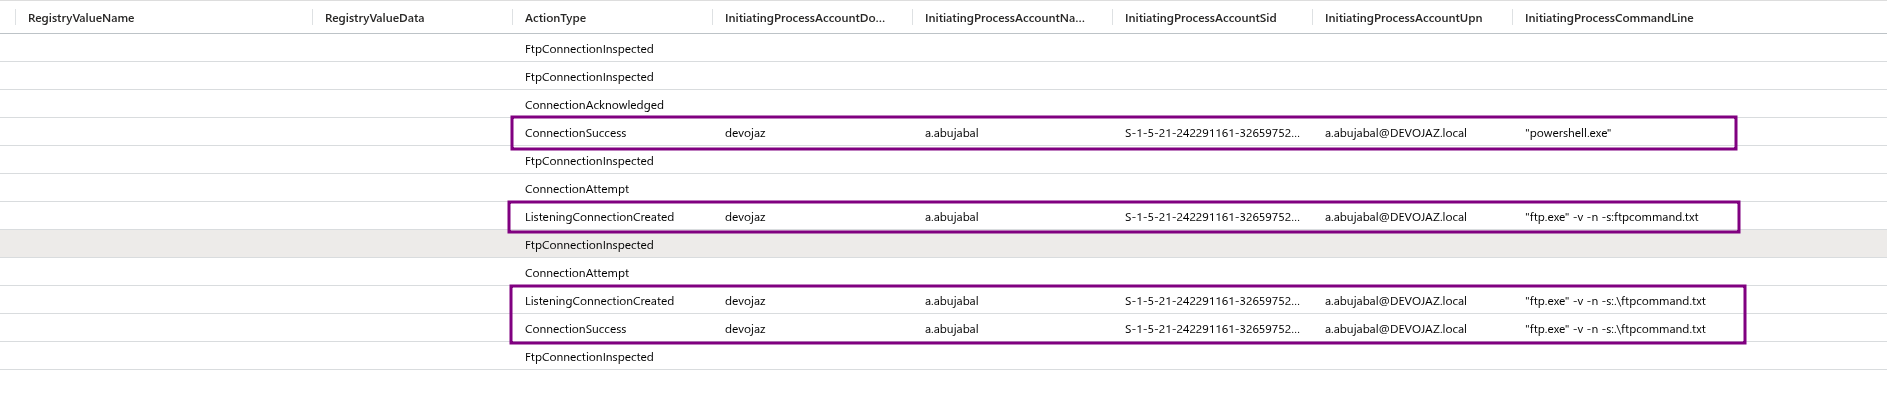Select the first ListeningConnectionCreated cell
The image size is (1887, 403).
tap(599, 217)
